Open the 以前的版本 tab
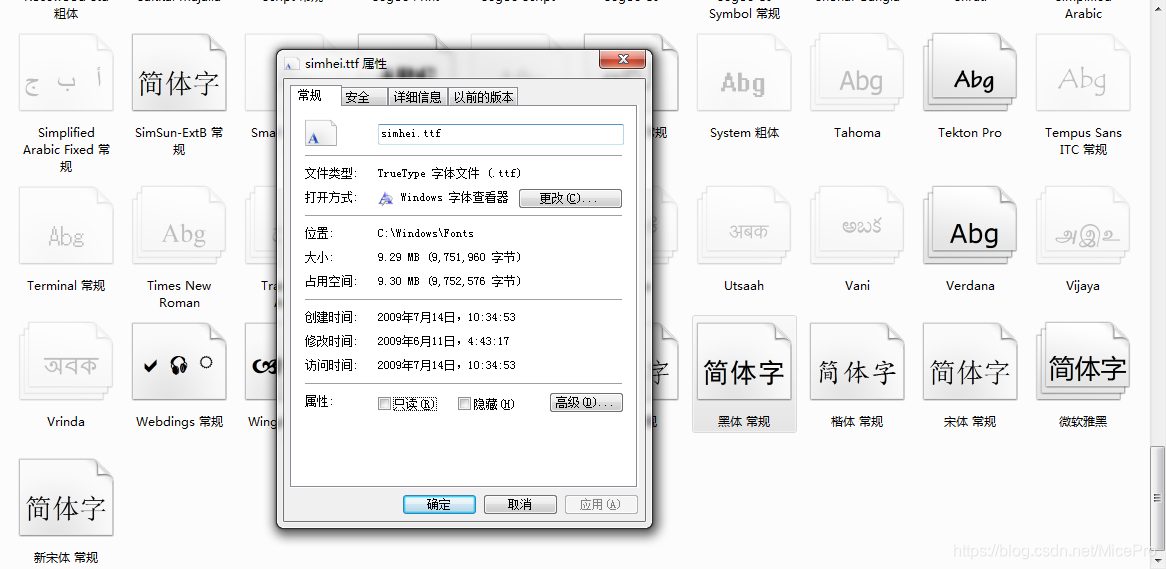 point(483,97)
